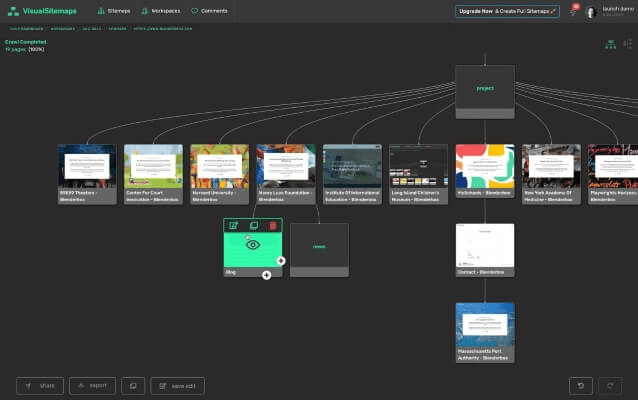This screenshot has height=400, width=638.
Task: Click the save edit button
Action: click(177, 386)
